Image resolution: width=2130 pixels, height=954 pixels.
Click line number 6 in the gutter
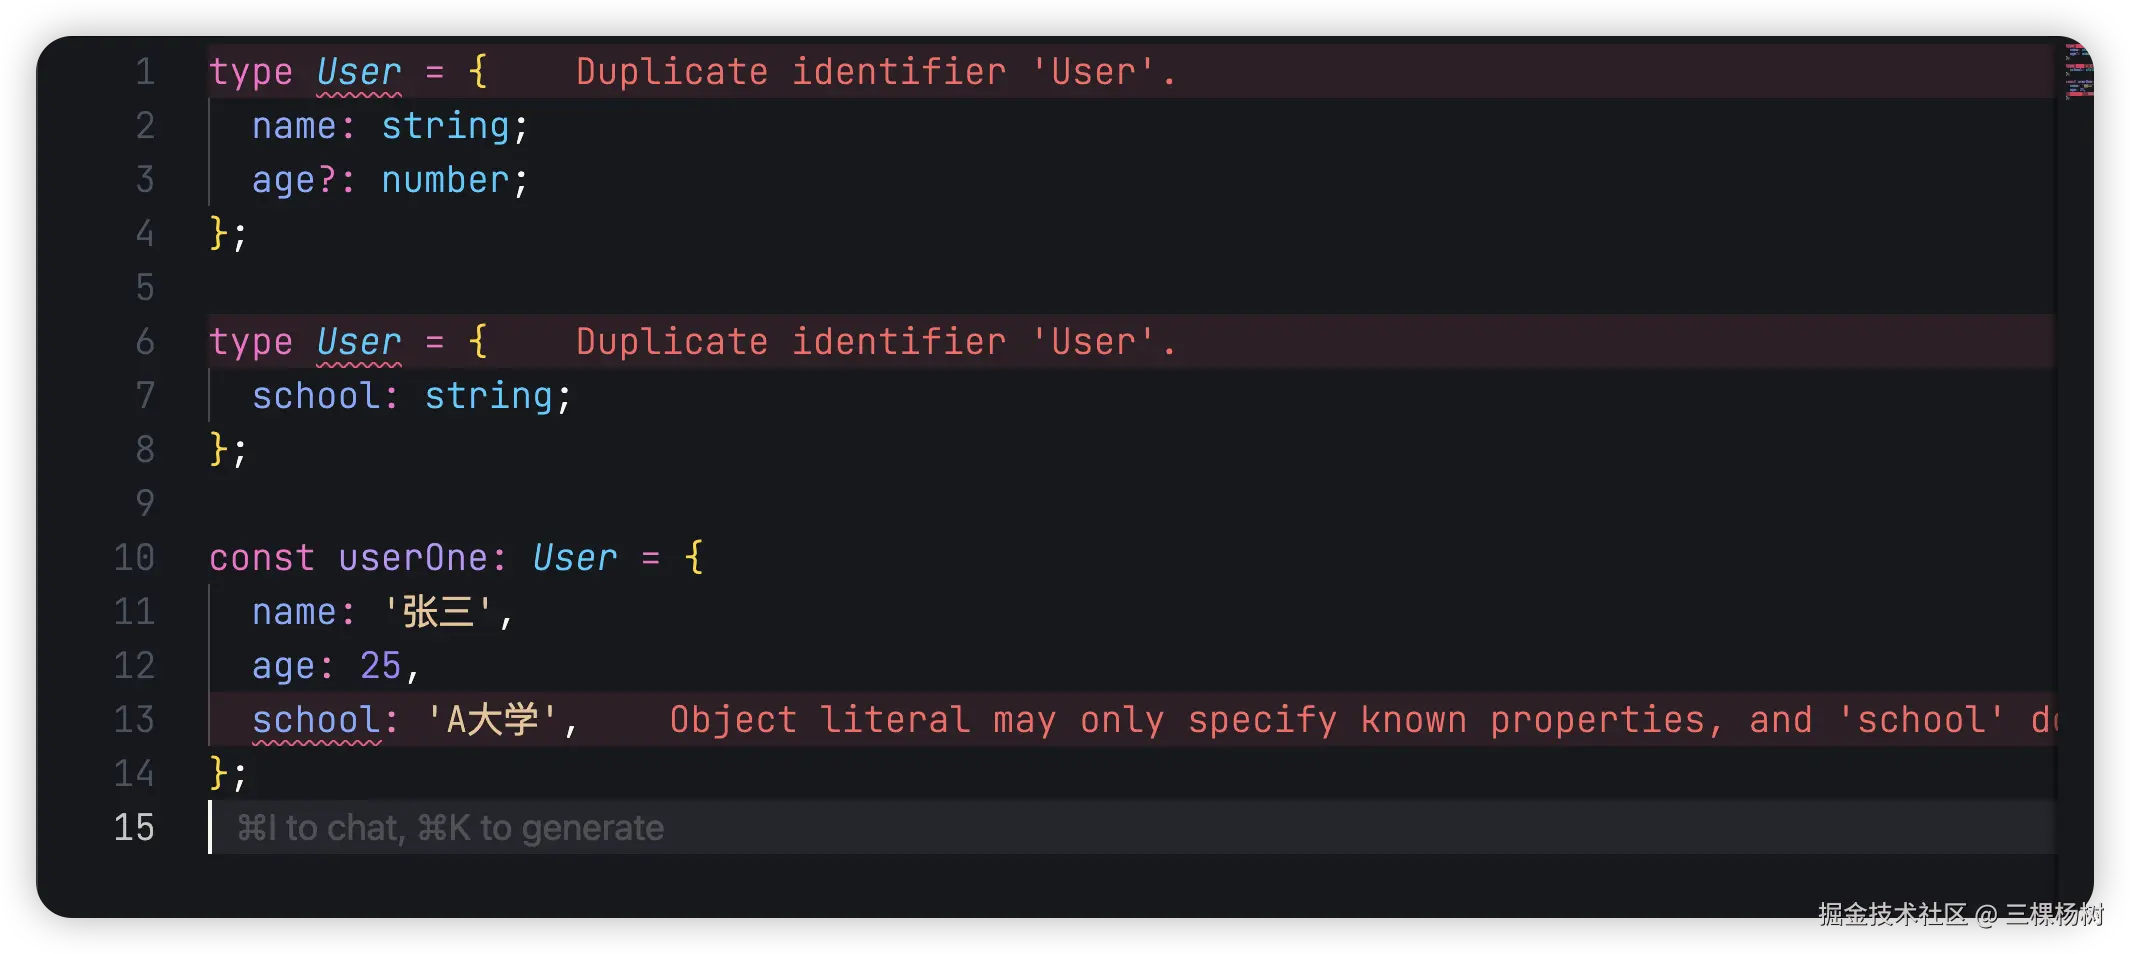pyautogui.click(x=145, y=342)
